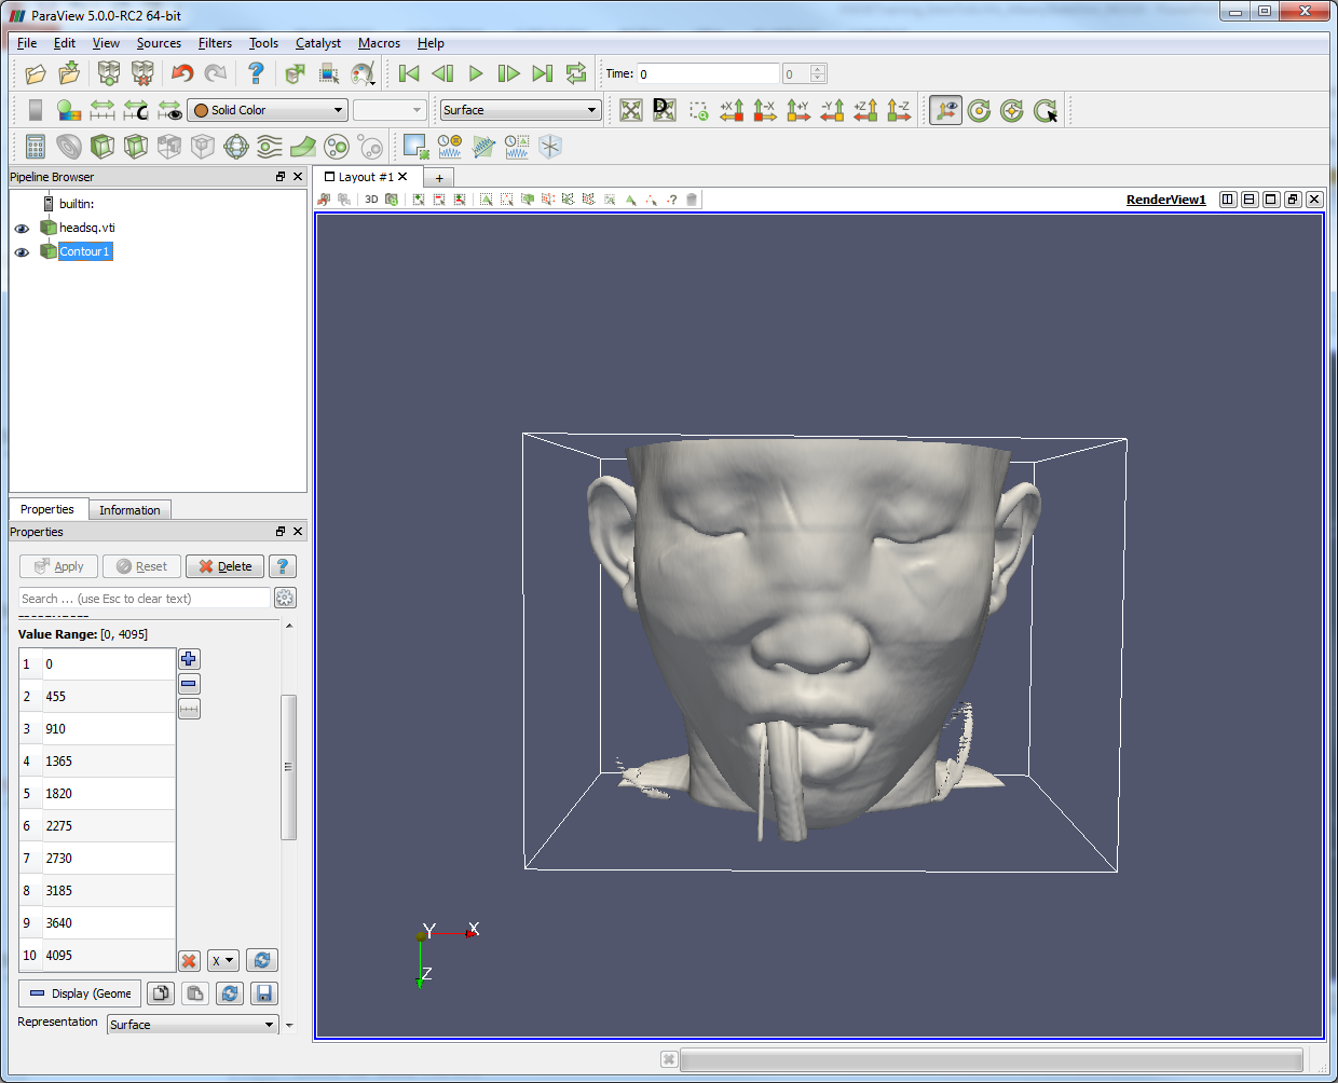Go to first frame
Image resolution: width=1338 pixels, height=1084 pixels.
click(x=409, y=74)
